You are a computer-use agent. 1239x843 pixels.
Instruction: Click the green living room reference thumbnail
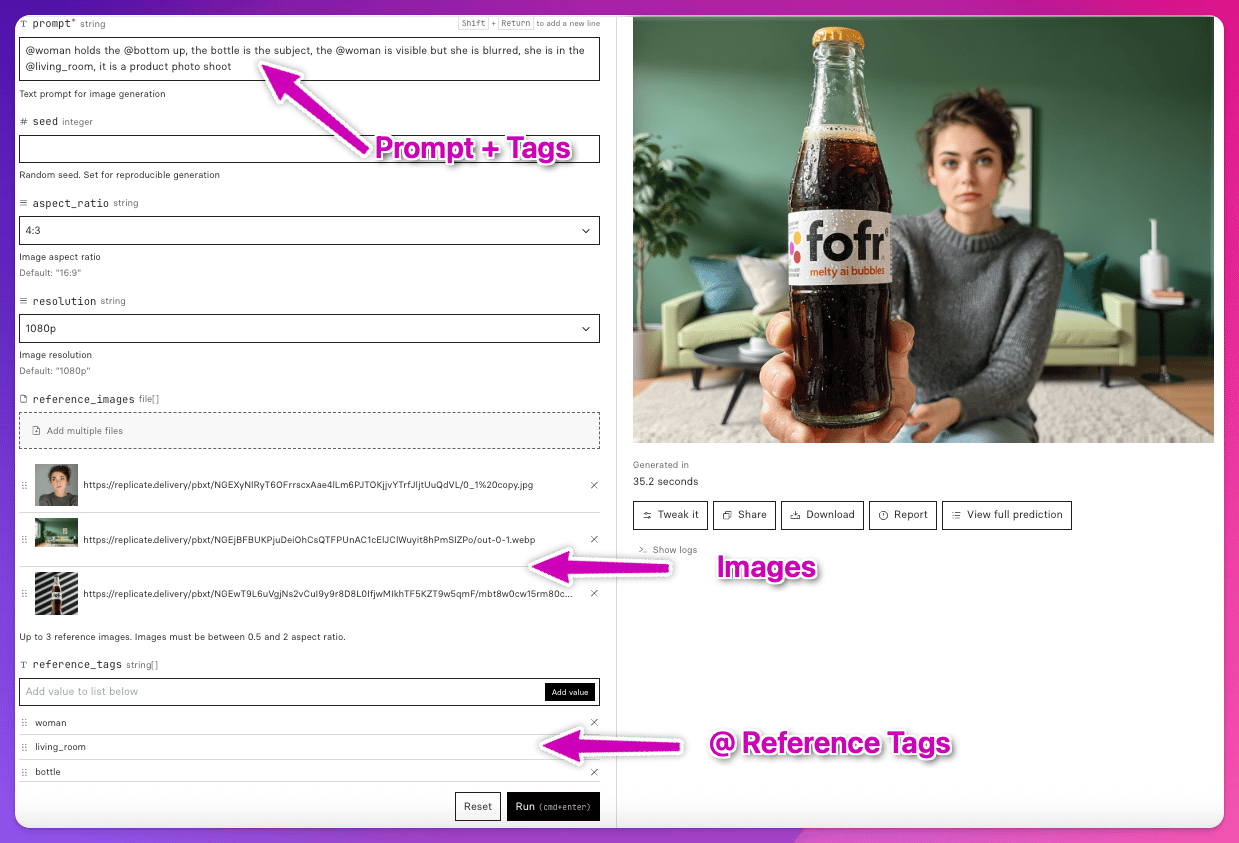[x=56, y=533]
